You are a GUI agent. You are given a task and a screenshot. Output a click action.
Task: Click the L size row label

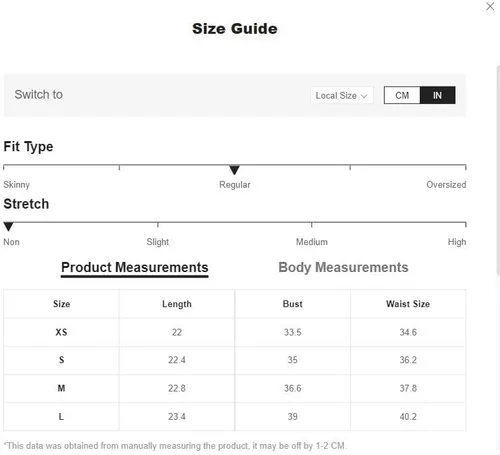pyautogui.click(x=61, y=417)
